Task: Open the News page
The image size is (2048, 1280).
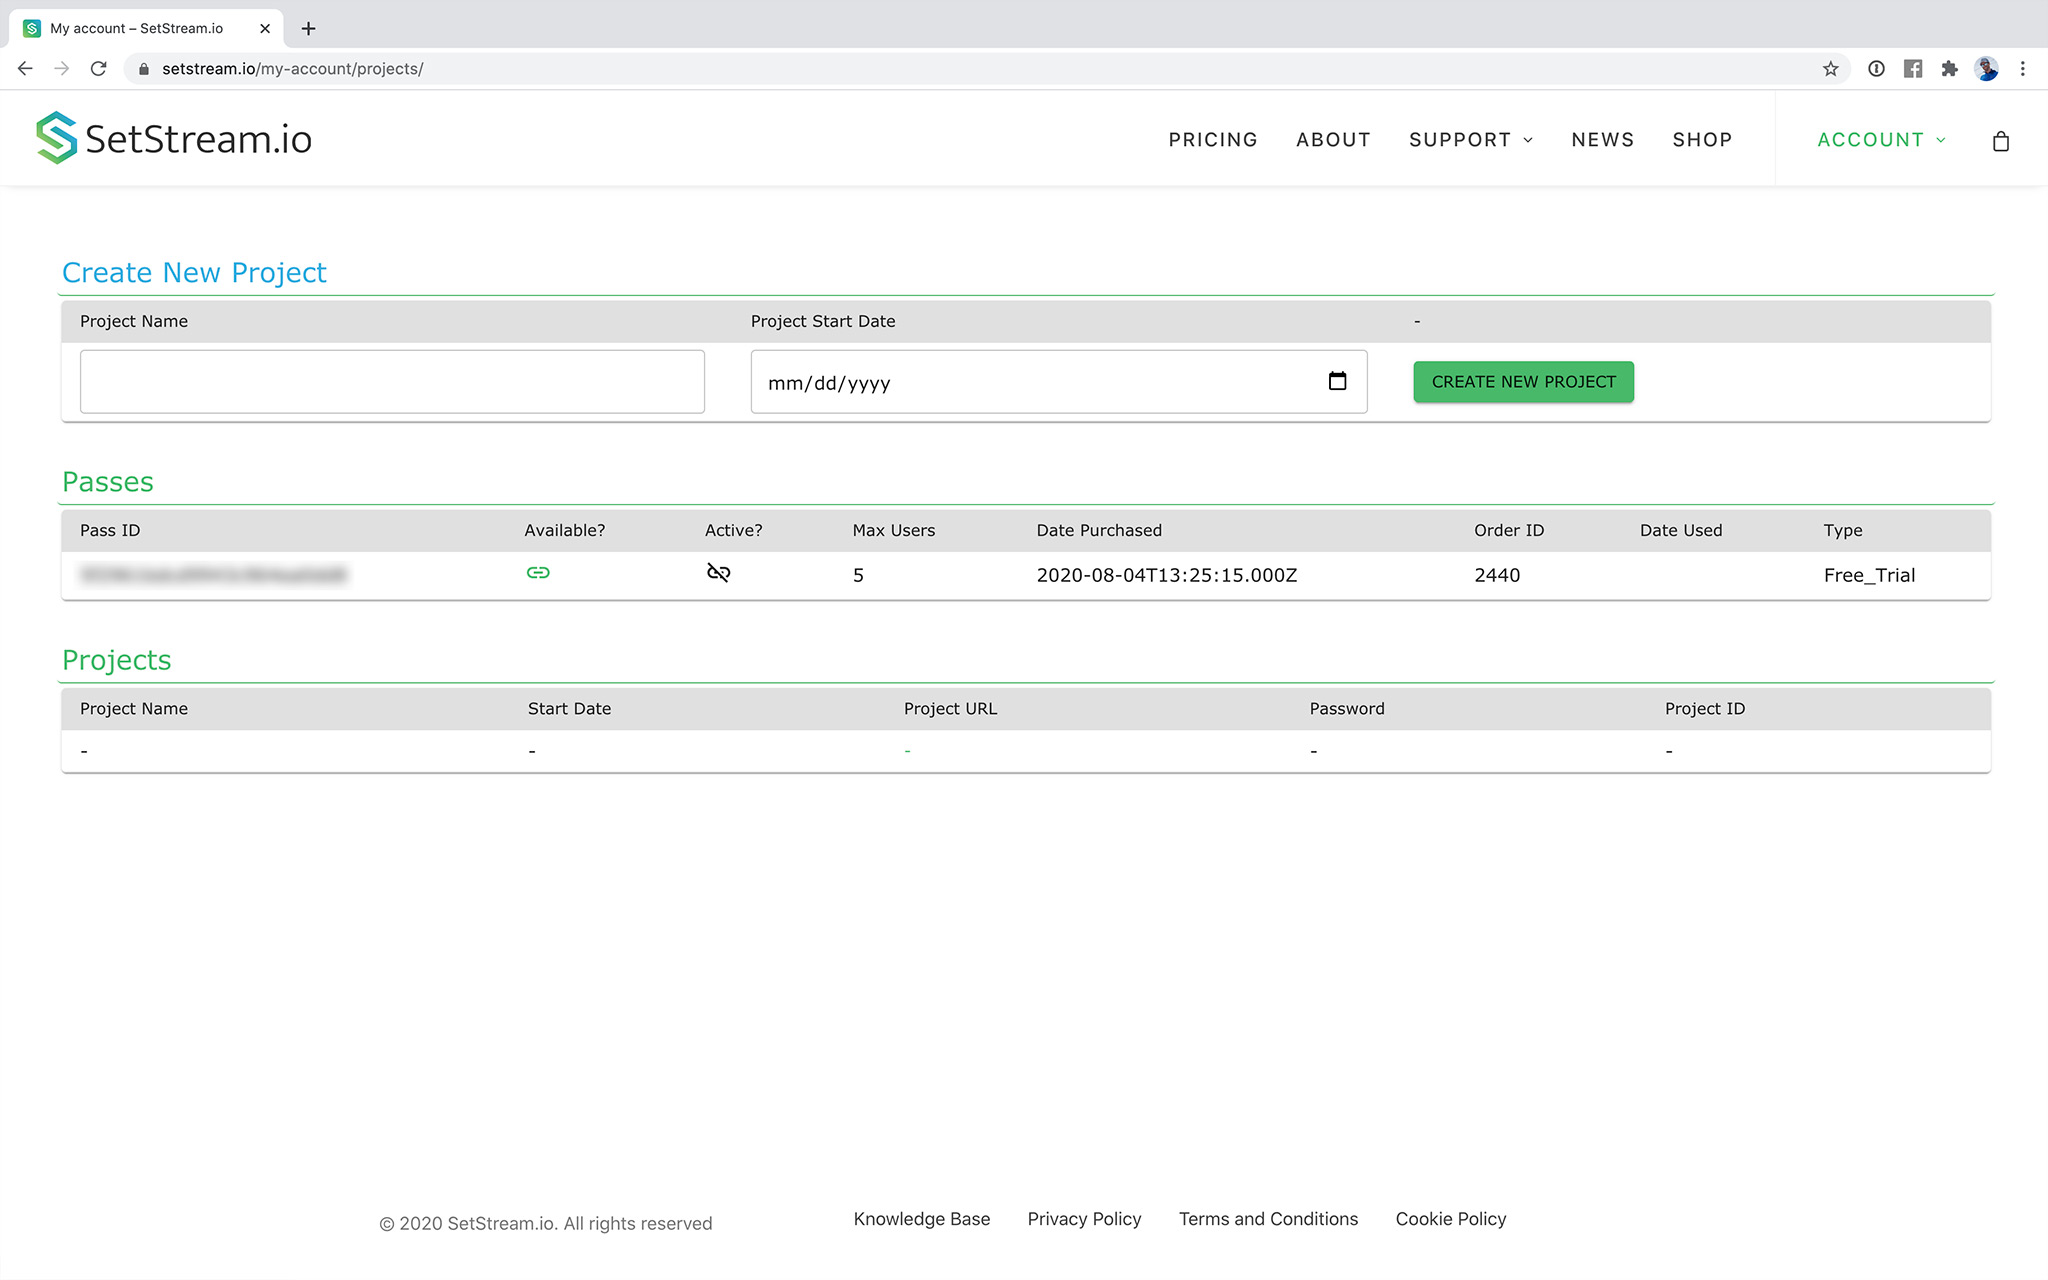Action: (x=1602, y=140)
